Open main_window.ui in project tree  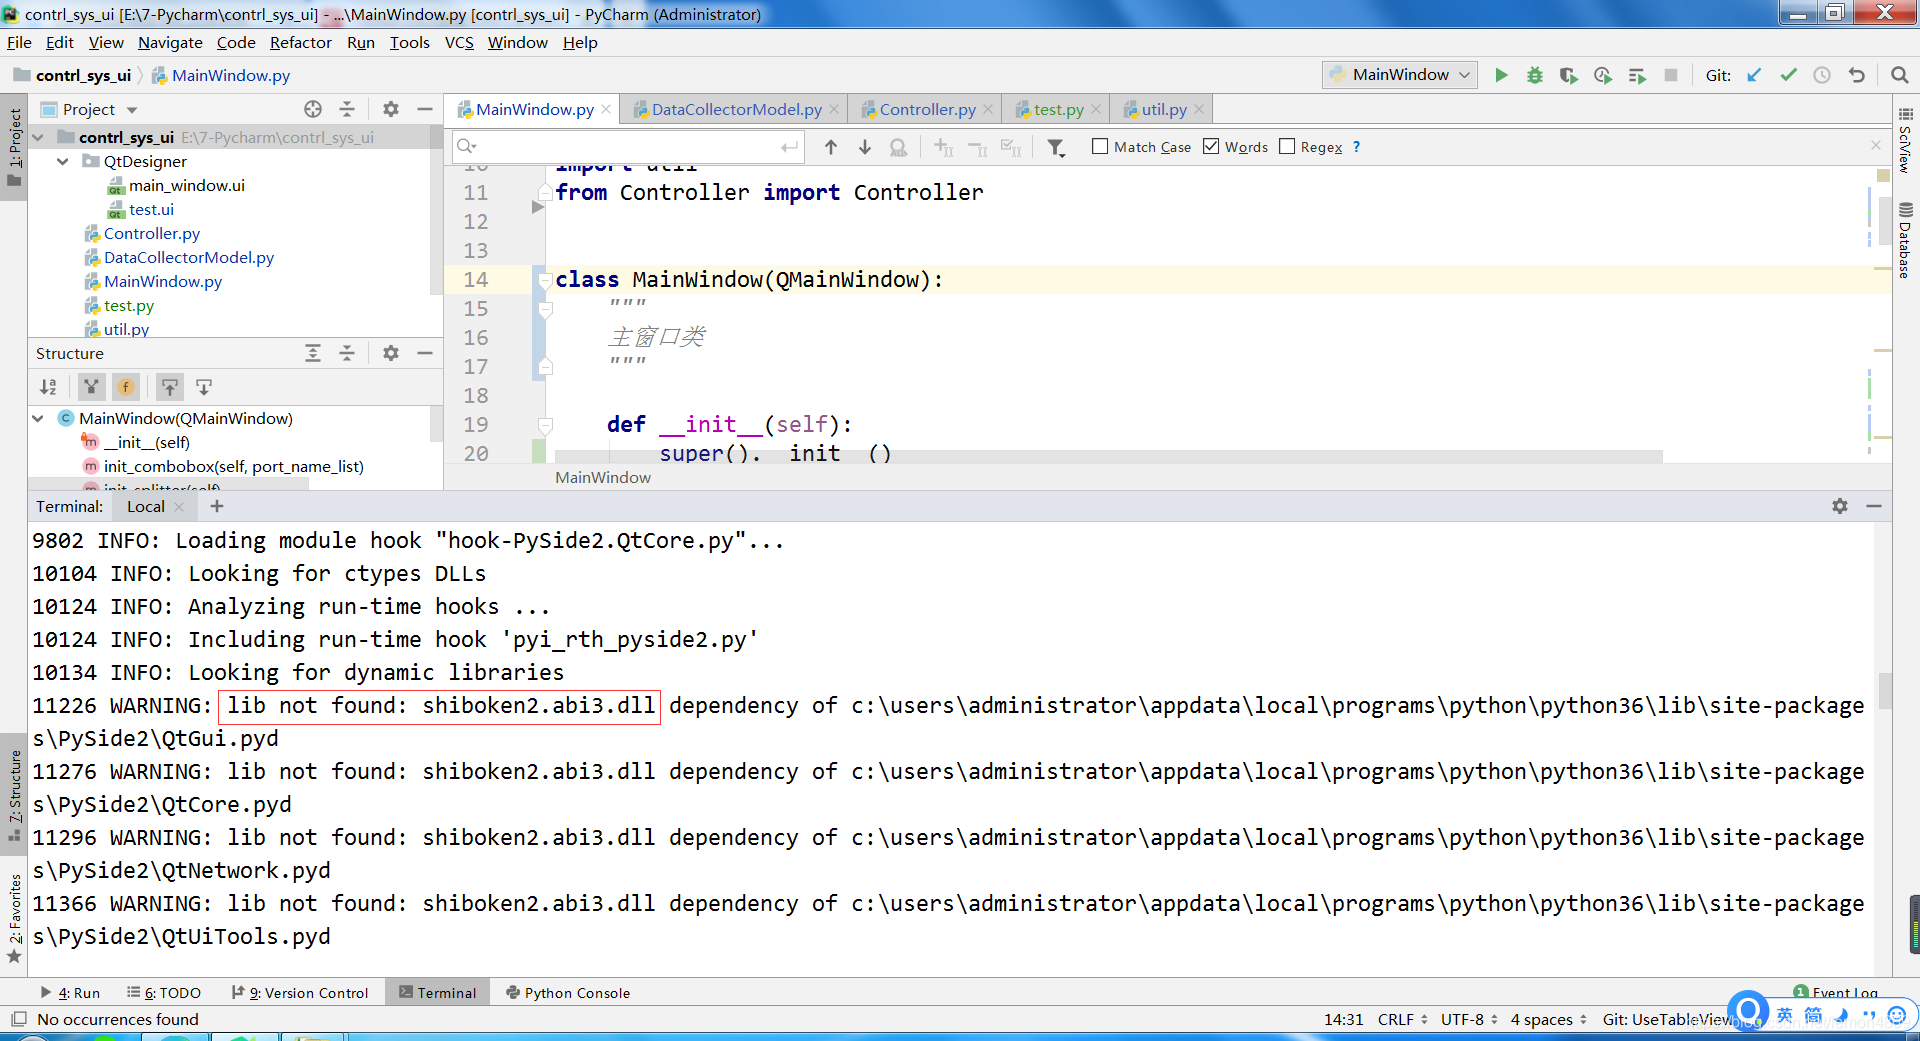pyautogui.click(x=186, y=185)
